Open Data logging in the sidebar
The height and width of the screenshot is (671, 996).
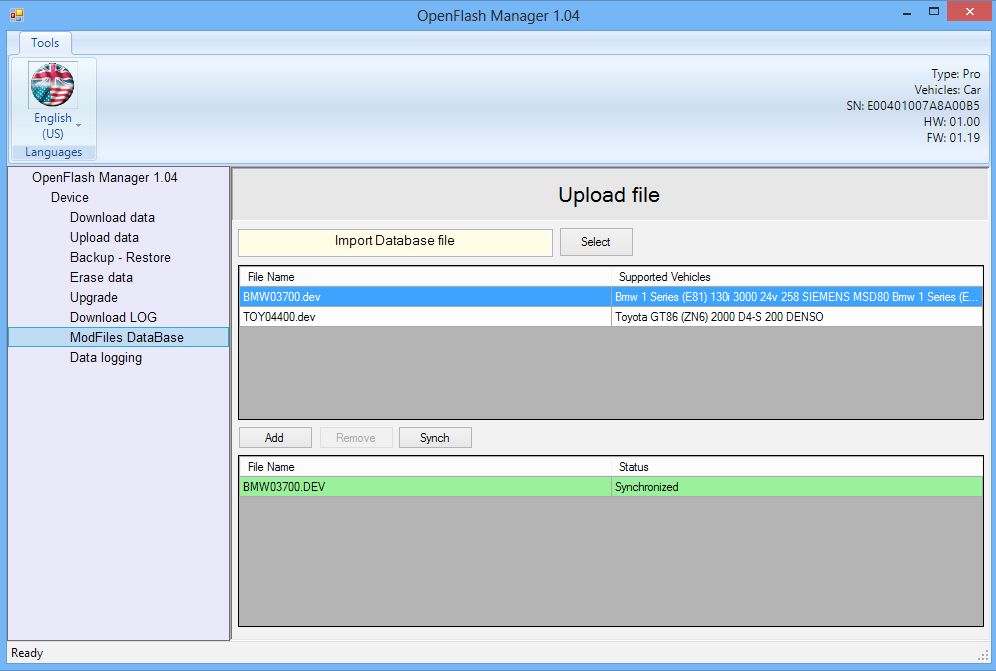pyautogui.click(x=105, y=358)
